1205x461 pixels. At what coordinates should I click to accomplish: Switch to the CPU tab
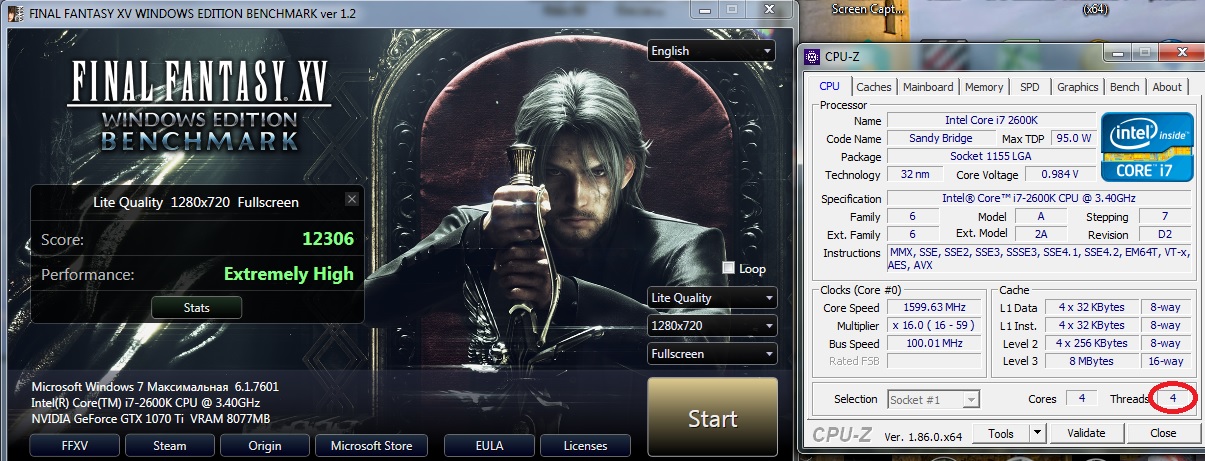tap(829, 87)
